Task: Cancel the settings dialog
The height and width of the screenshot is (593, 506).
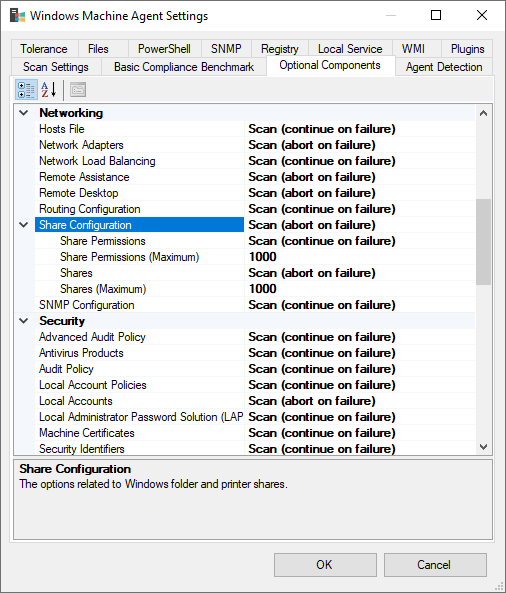Action: (x=435, y=565)
